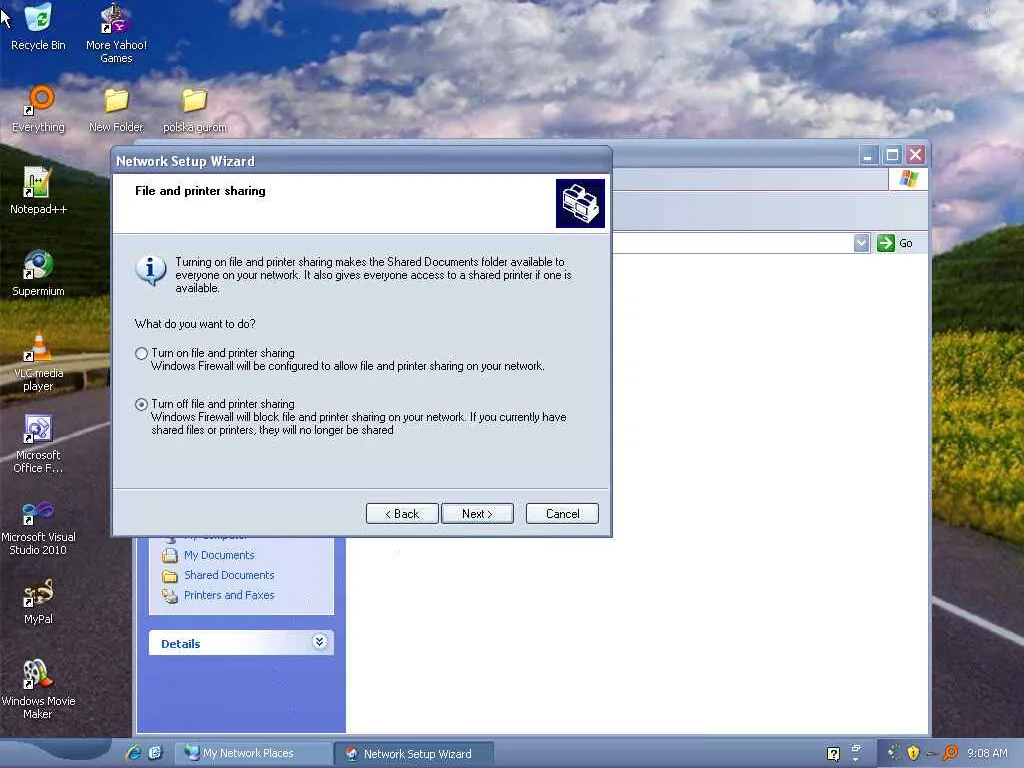Click the second quick launch icon beside Internet Explorer
Viewport: 1024px width, 768px height.
coord(155,753)
